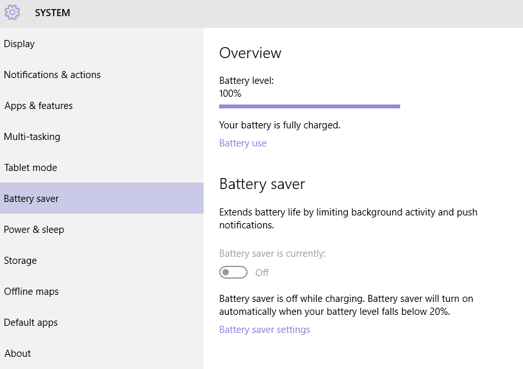Select Storage in sidebar
Viewport: 523px width, 369px height.
coord(102,261)
